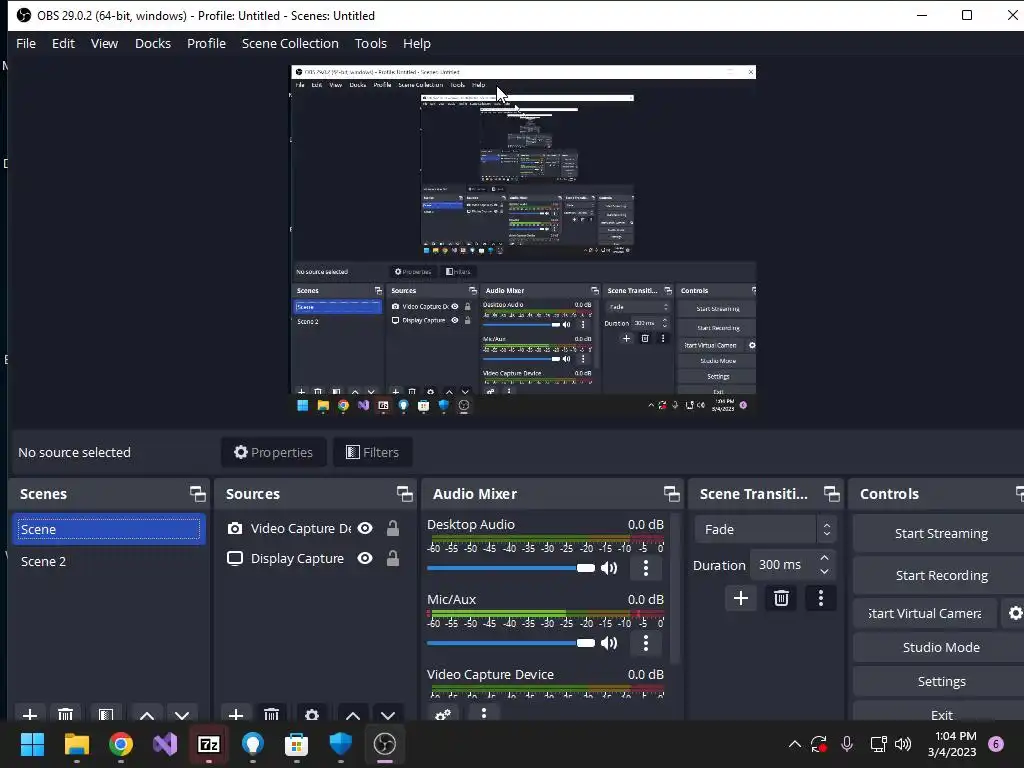This screenshot has width=1024, height=768.
Task: Open File Explorer from the taskbar
Action: click(76, 744)
